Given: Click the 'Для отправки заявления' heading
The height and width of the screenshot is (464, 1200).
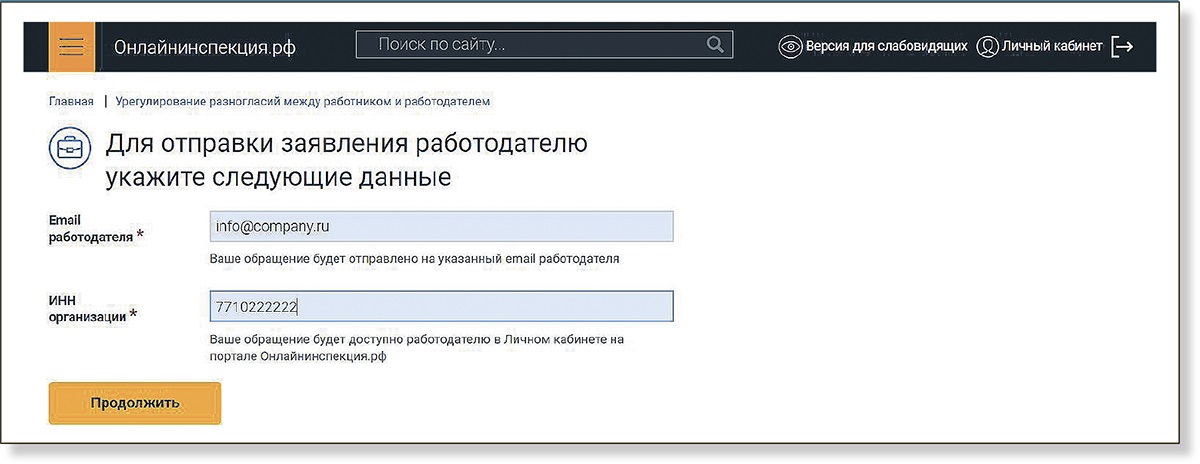Looking at the screenshot, I should coord(346,160).
